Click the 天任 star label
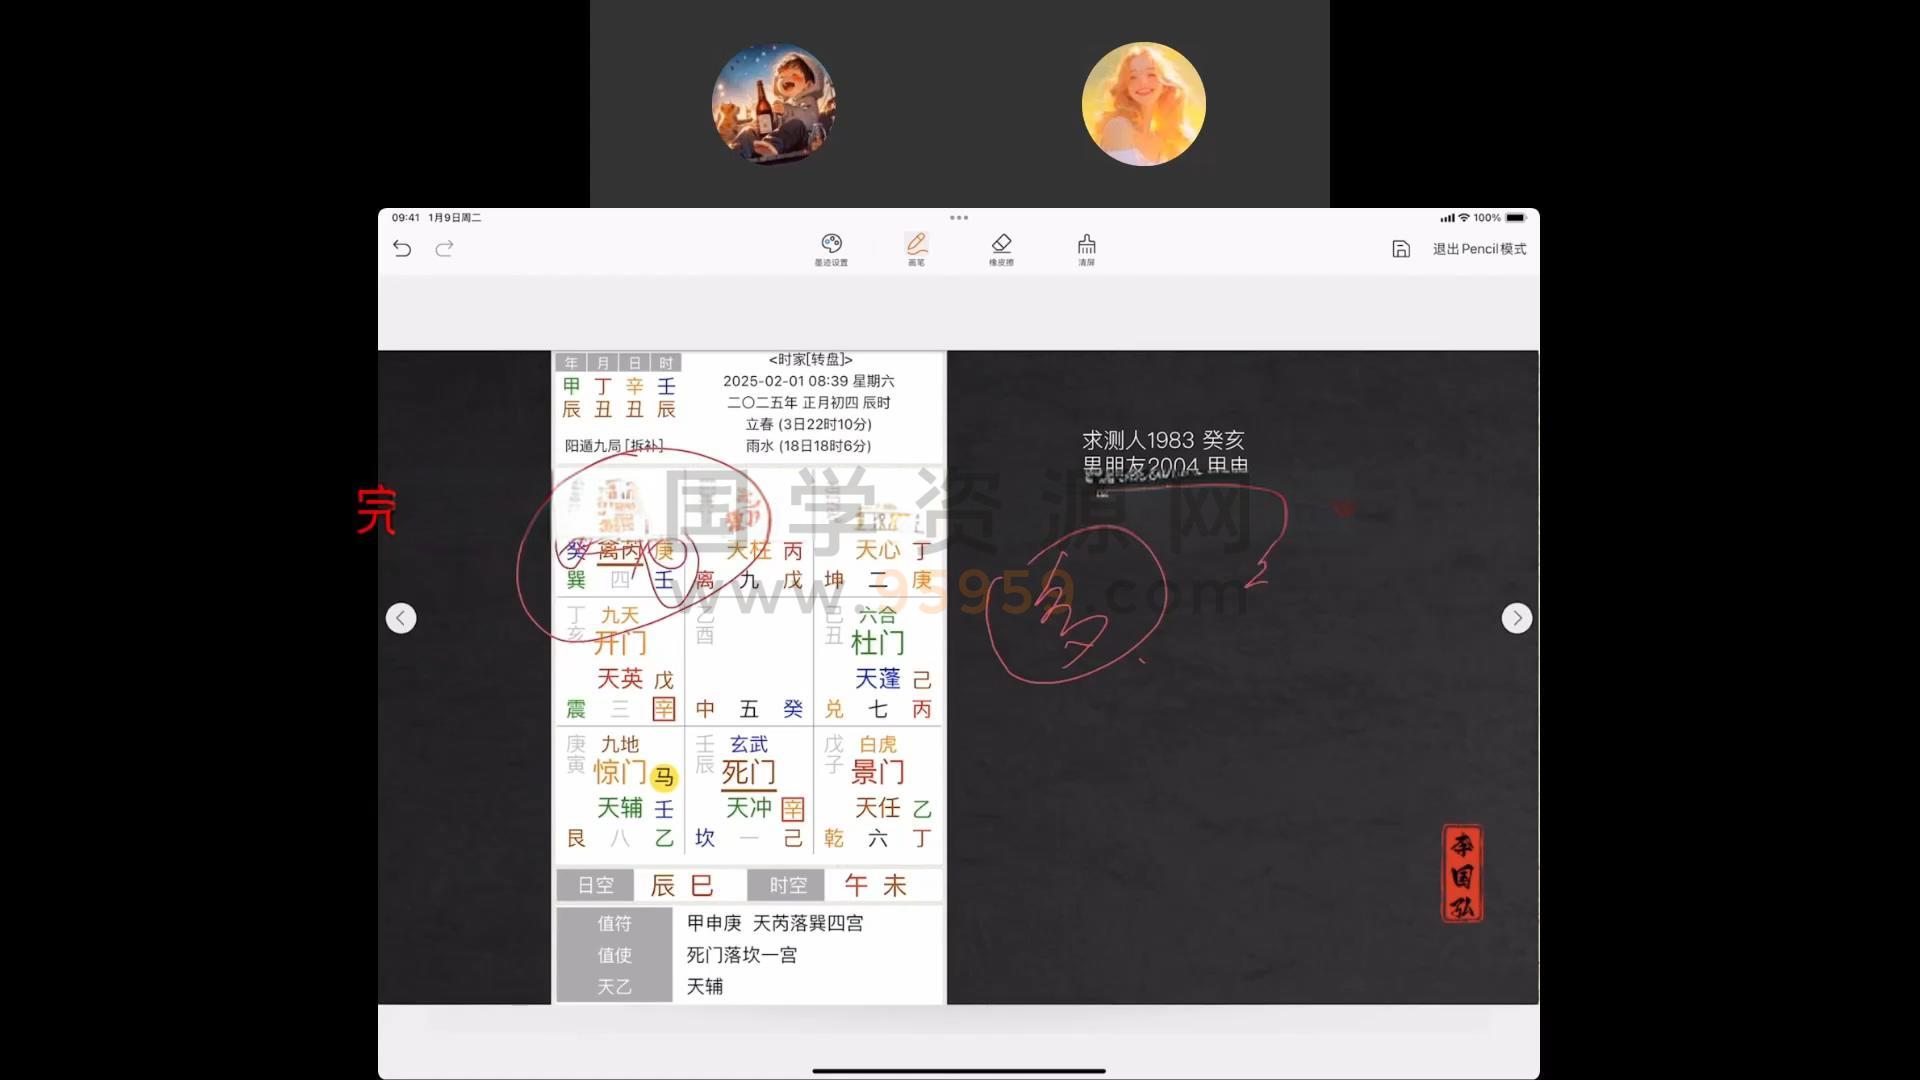1920x1080 pixels. 878,808
